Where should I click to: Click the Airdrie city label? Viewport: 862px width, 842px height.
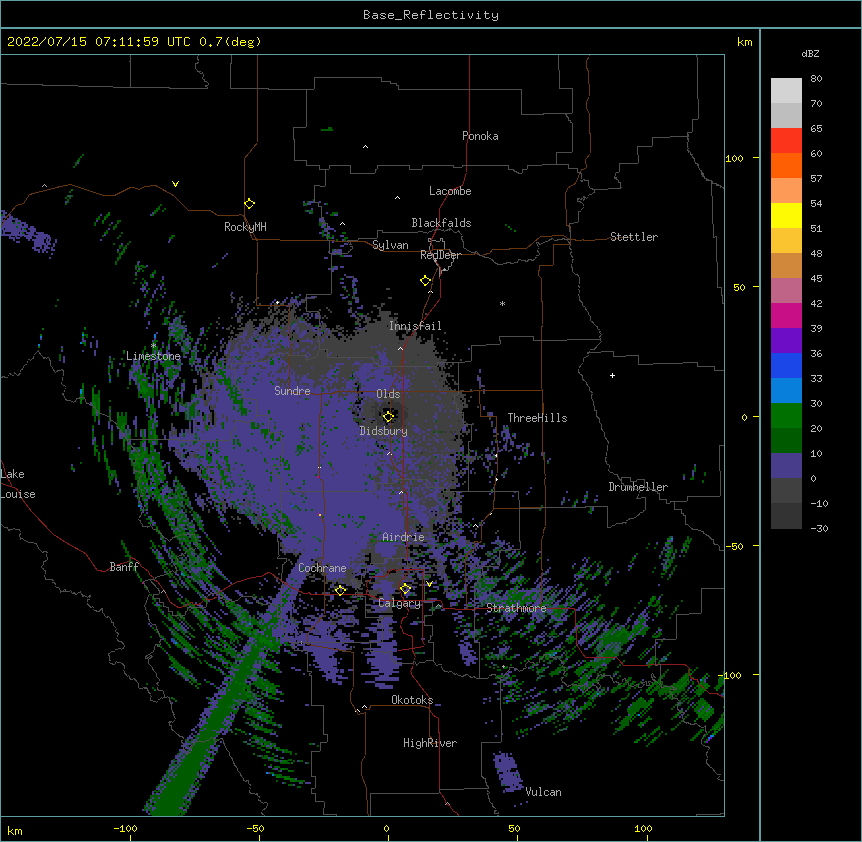pyautogui.click(x=404, y=537)
